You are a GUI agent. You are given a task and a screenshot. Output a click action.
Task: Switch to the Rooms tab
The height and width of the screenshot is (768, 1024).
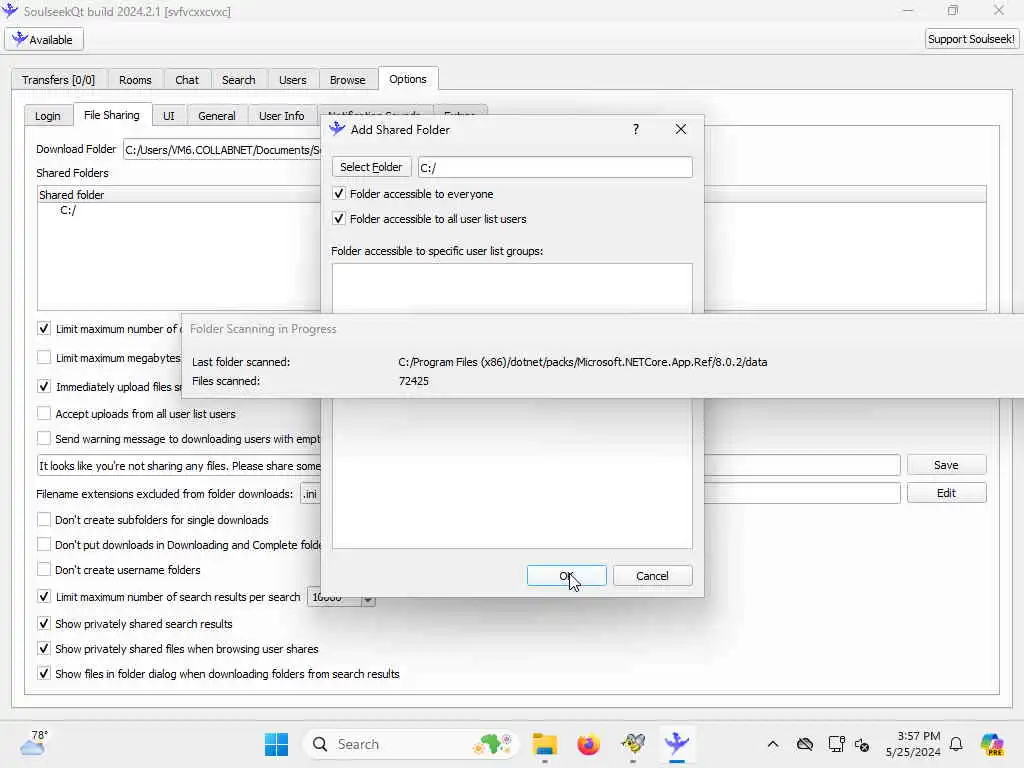(135, 80)
